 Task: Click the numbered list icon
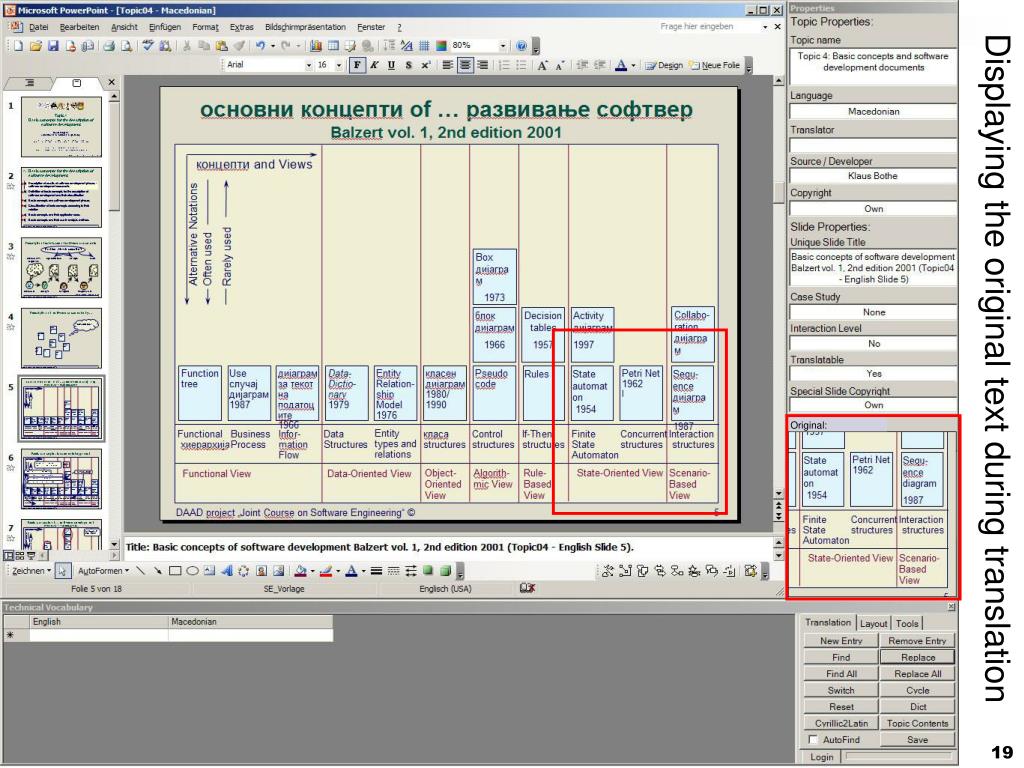point(504,65)
